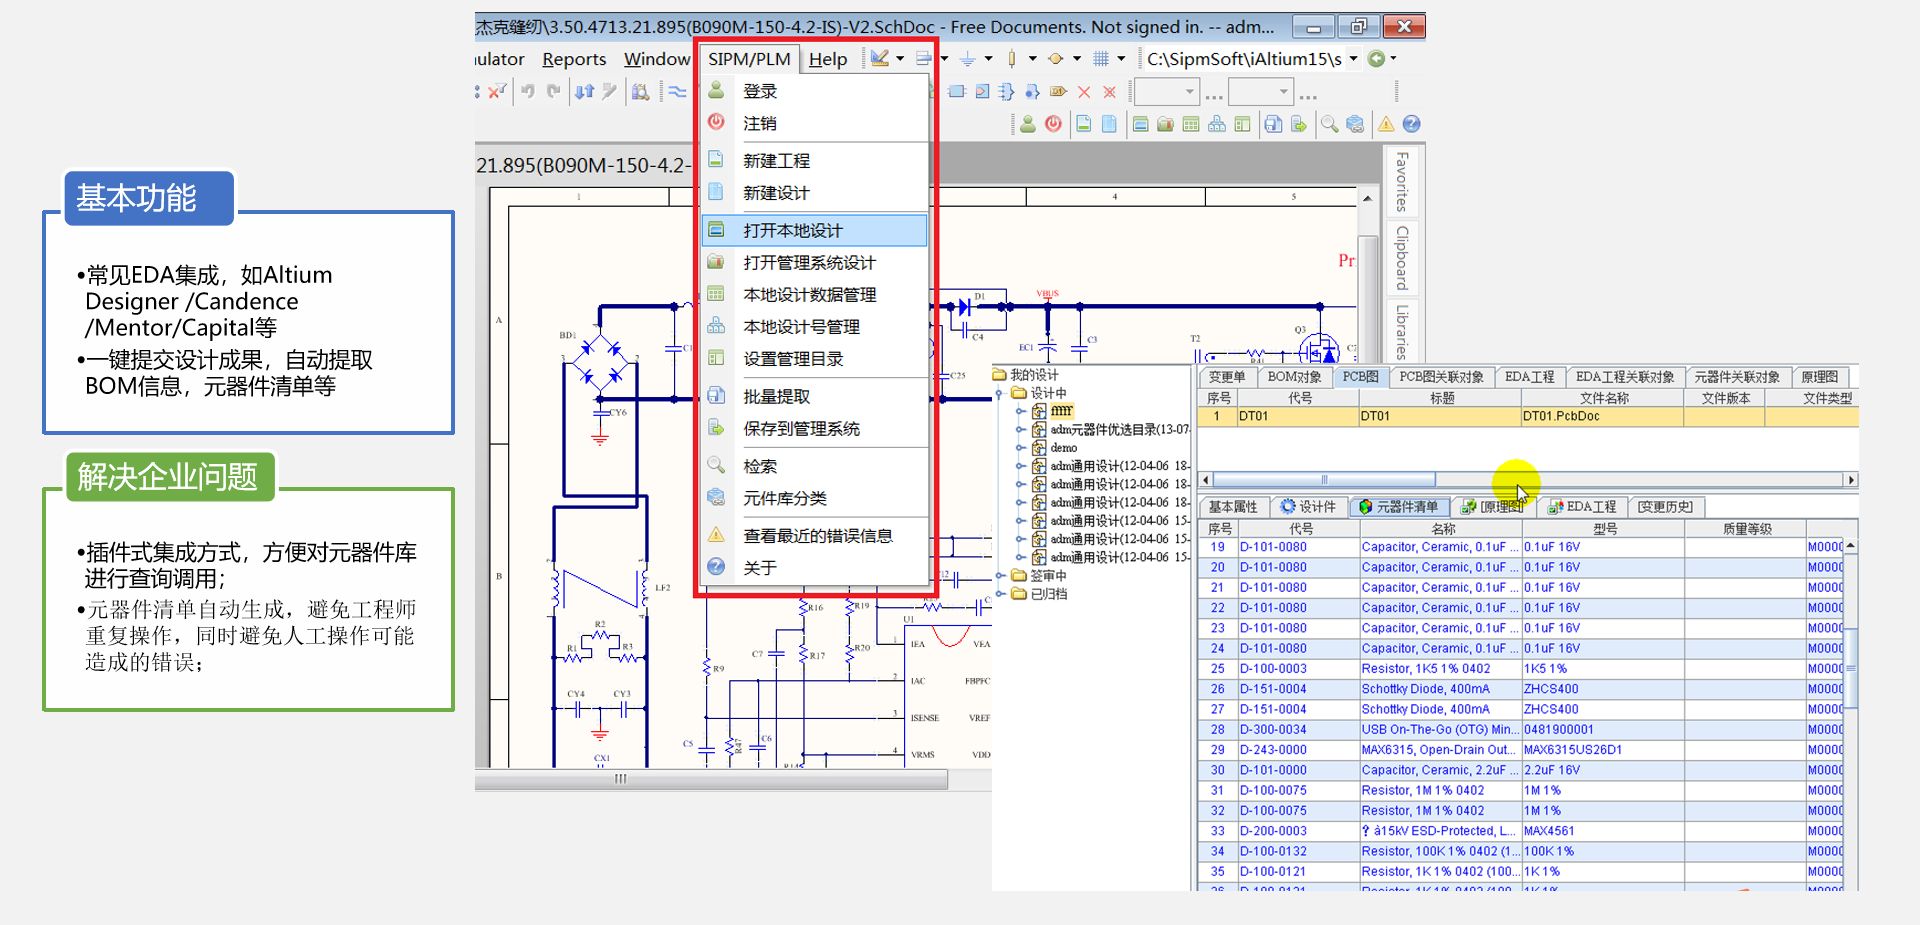This screenshot has height=925, width=1920.
Task: Open the file path dropdown arrow
Action: click(x=1353, y=59)
